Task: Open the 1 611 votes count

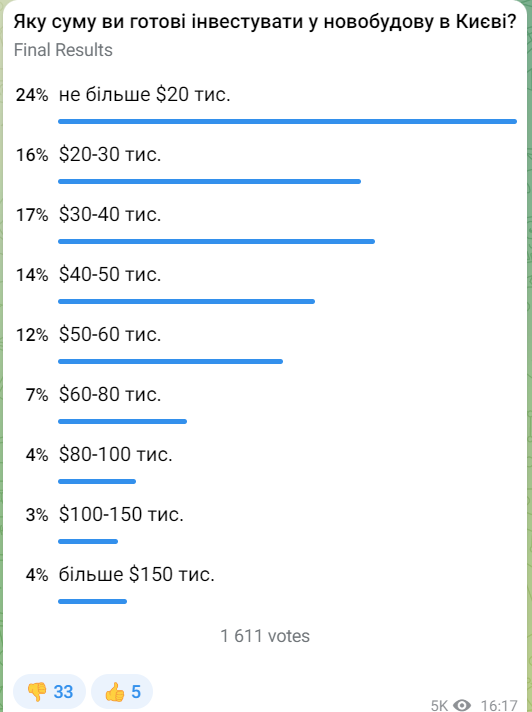Action: pyautogui.click(x=265, y=636)
